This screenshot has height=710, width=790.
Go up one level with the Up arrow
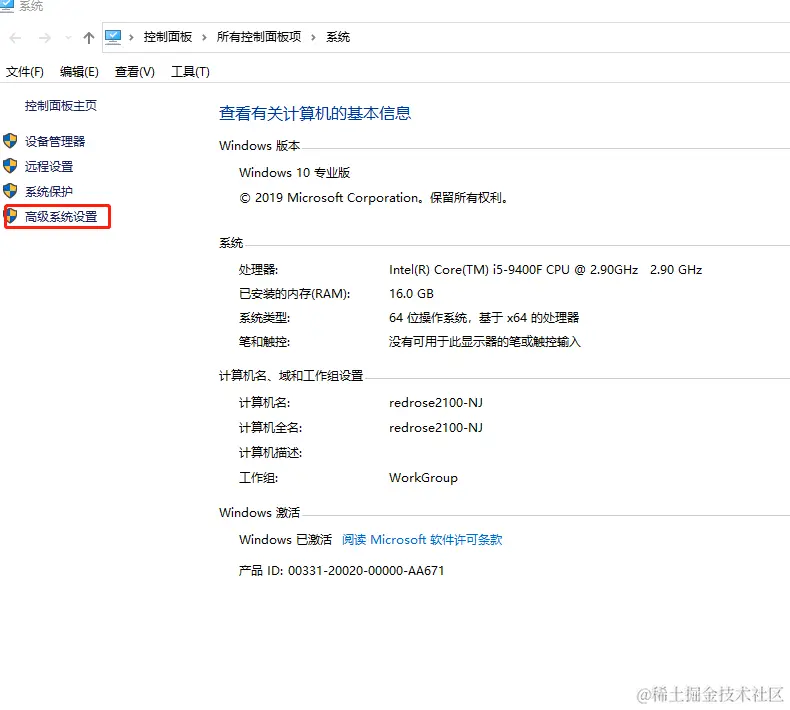click(89, 38)
